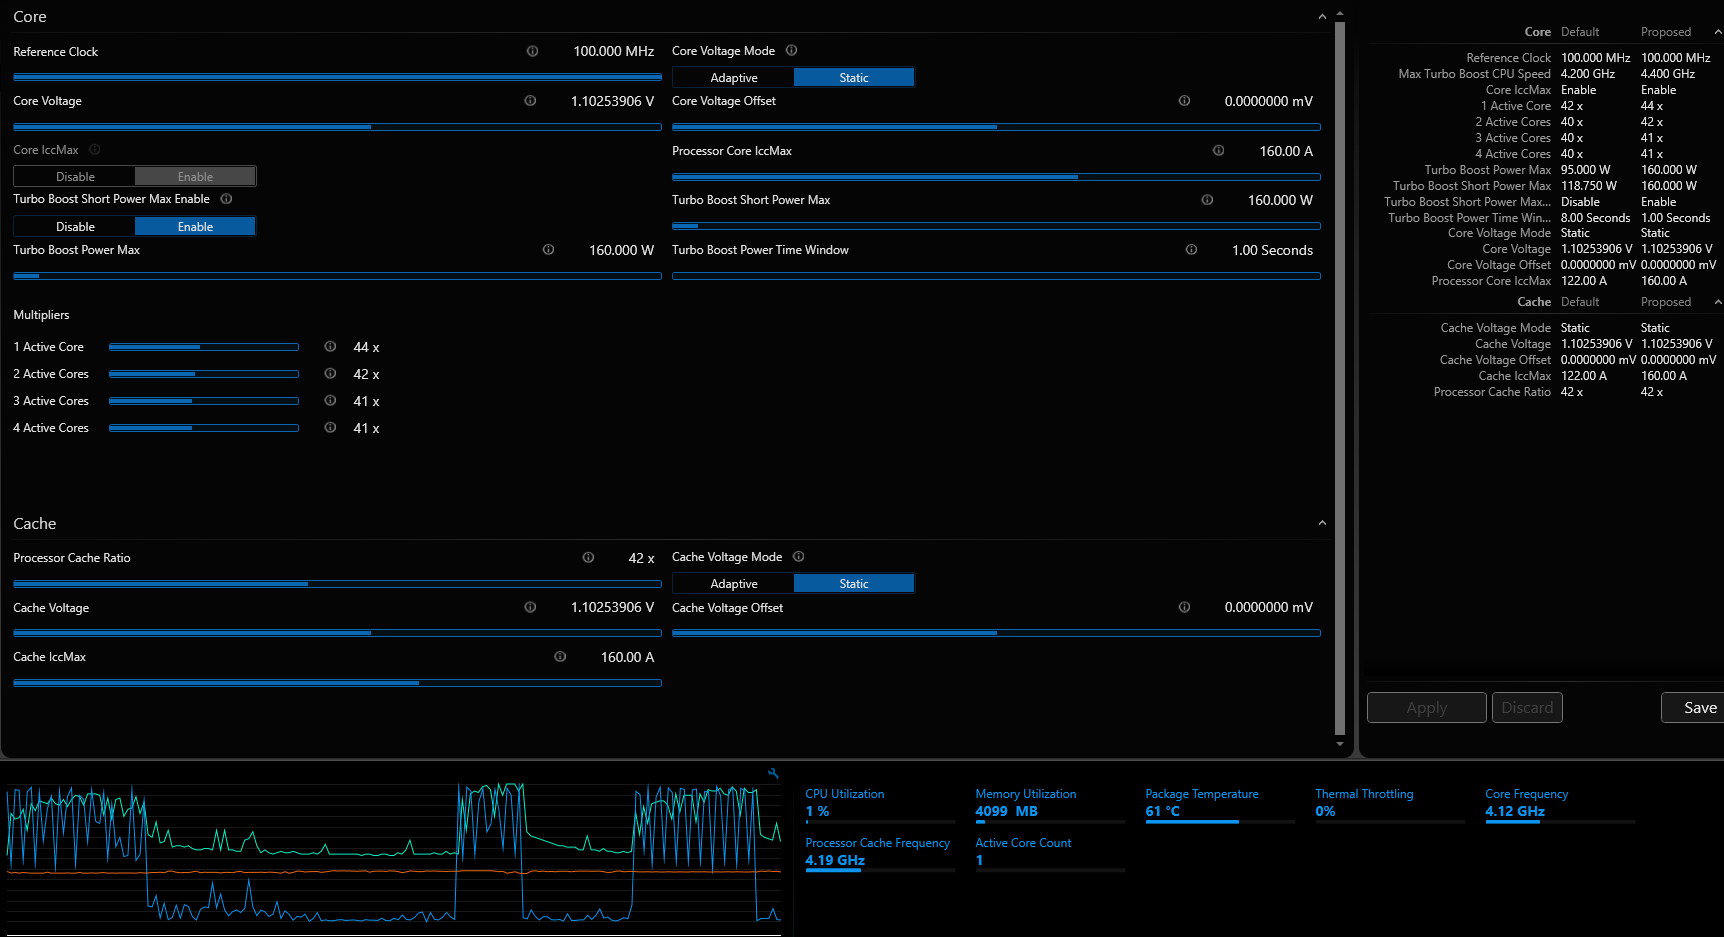Open the Cache IccMax info icon
This screenshot has height=937, width=1724.
(x=560, y=657)
